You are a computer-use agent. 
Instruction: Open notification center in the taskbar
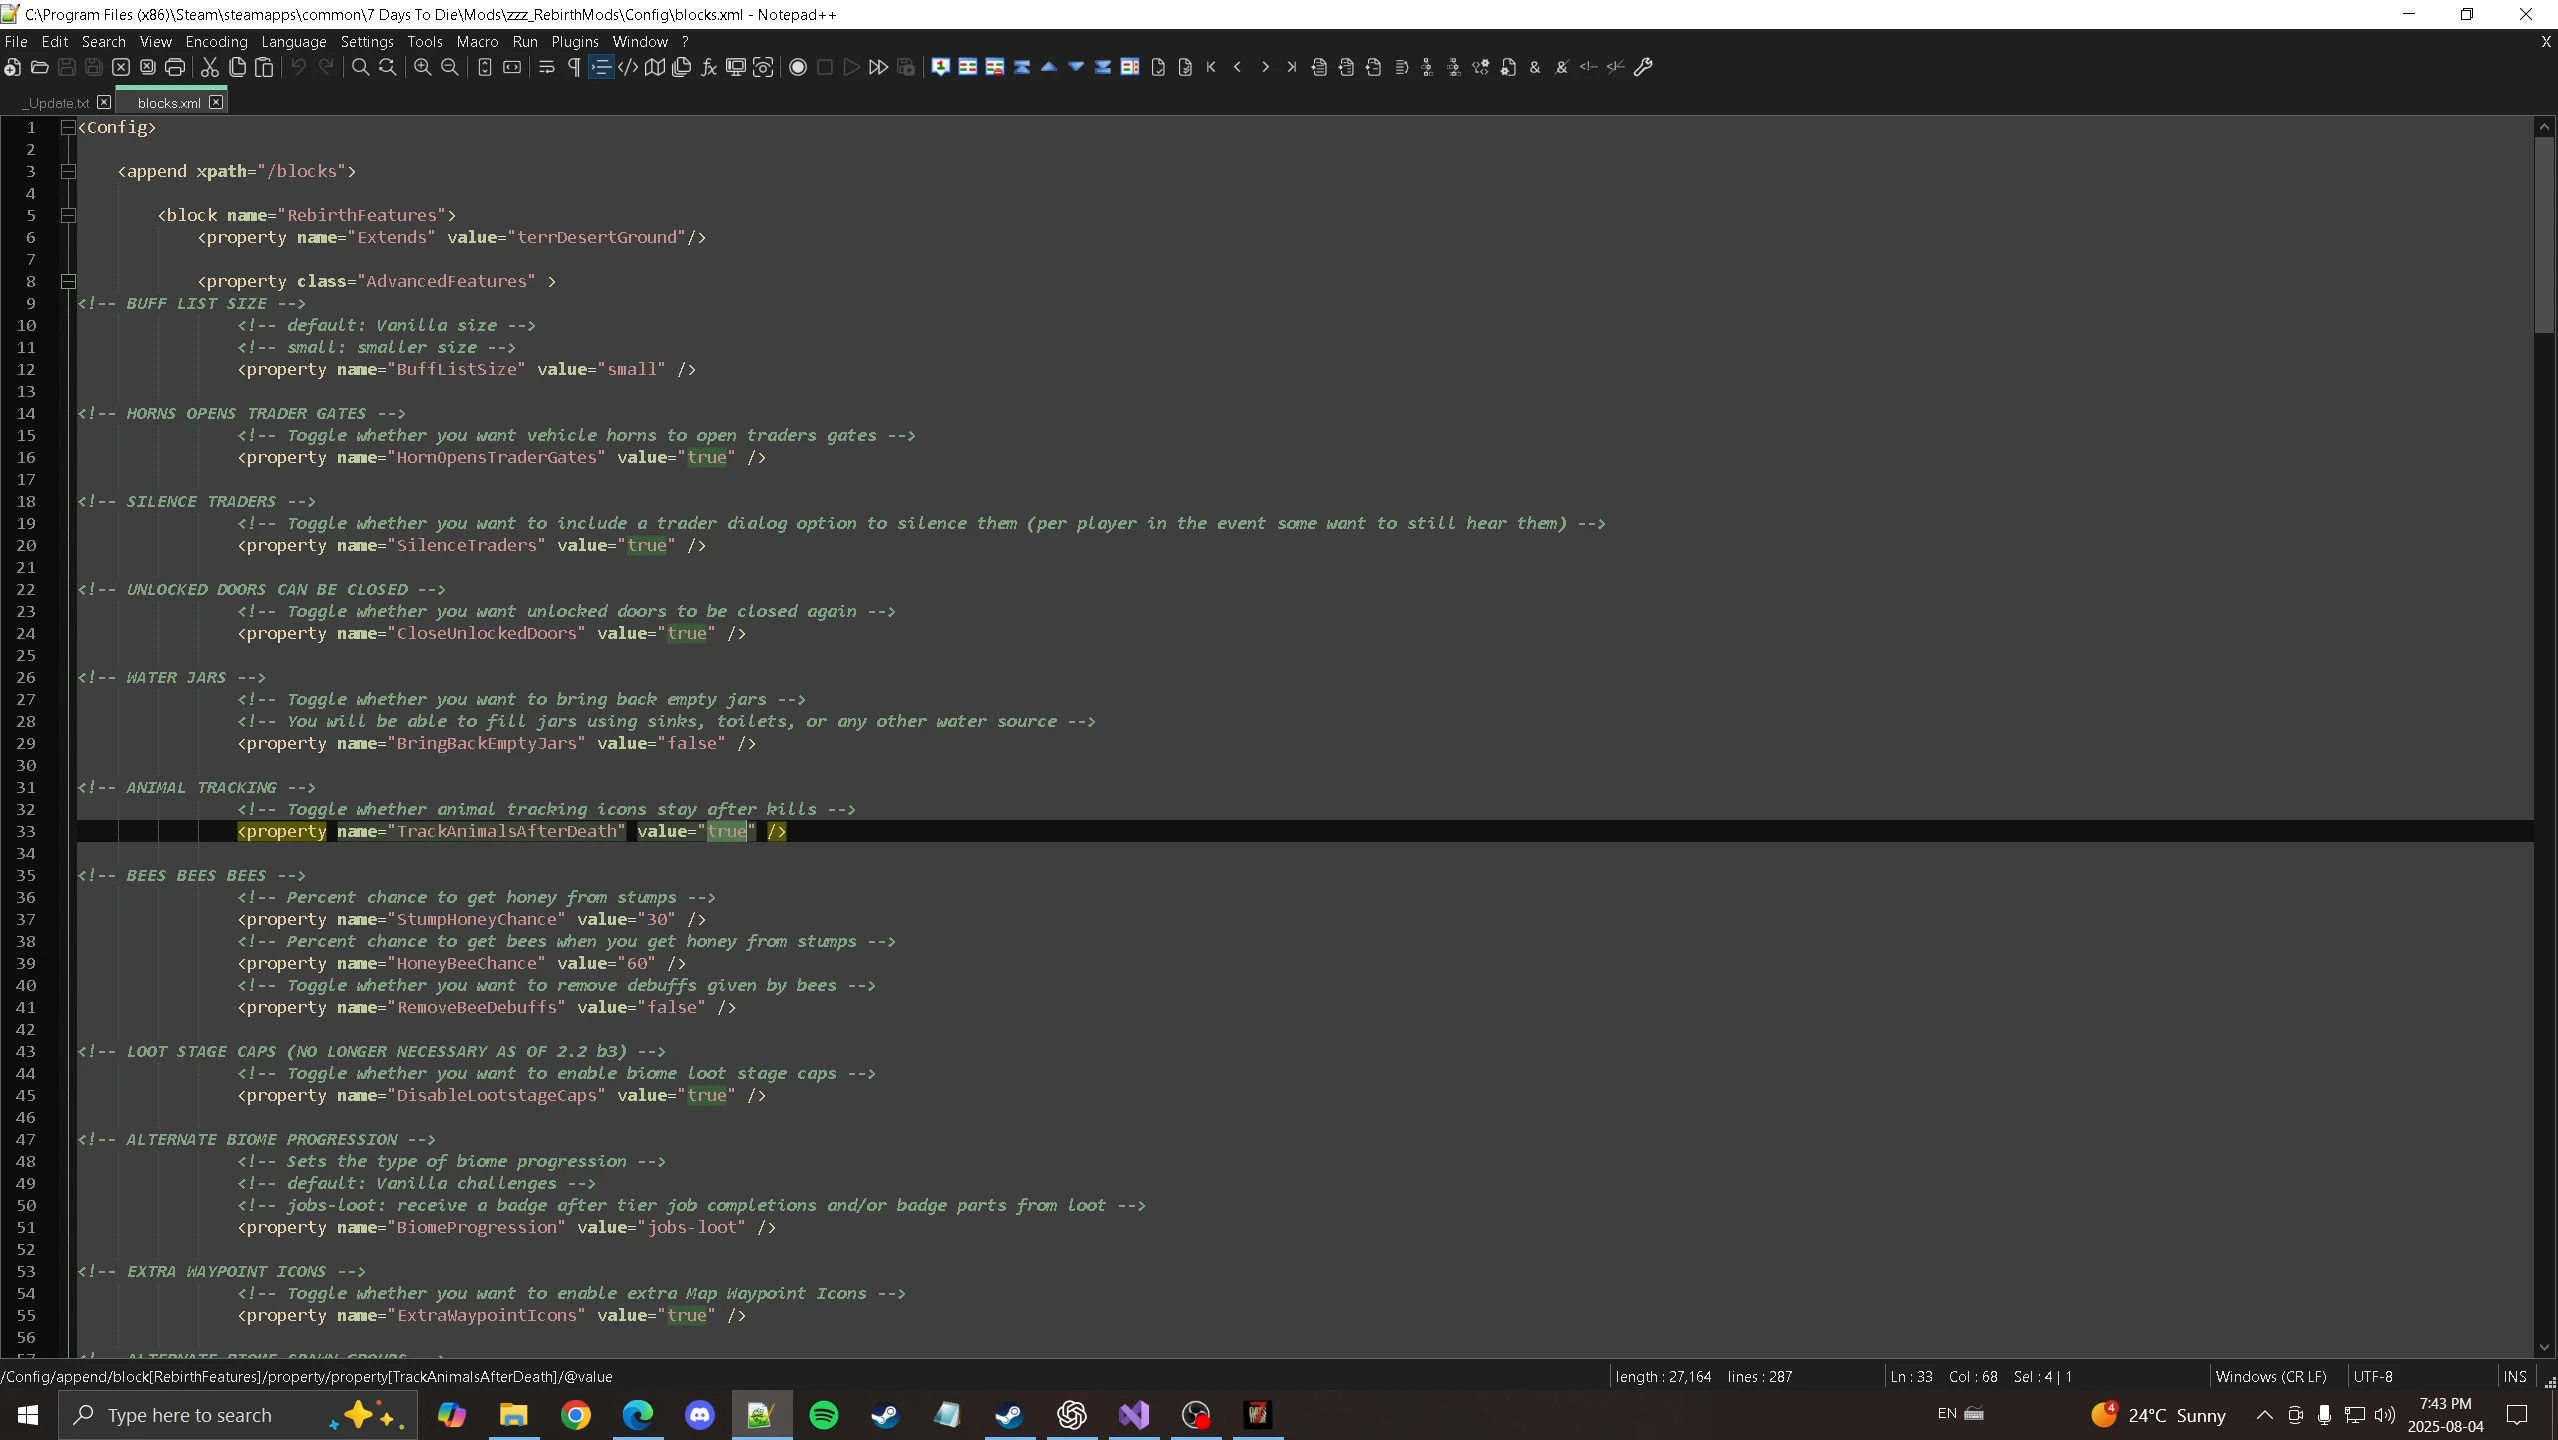2517,1415
